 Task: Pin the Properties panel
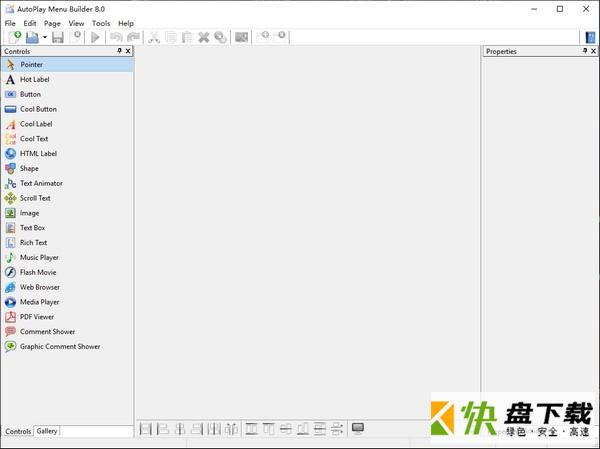point(585,51)
